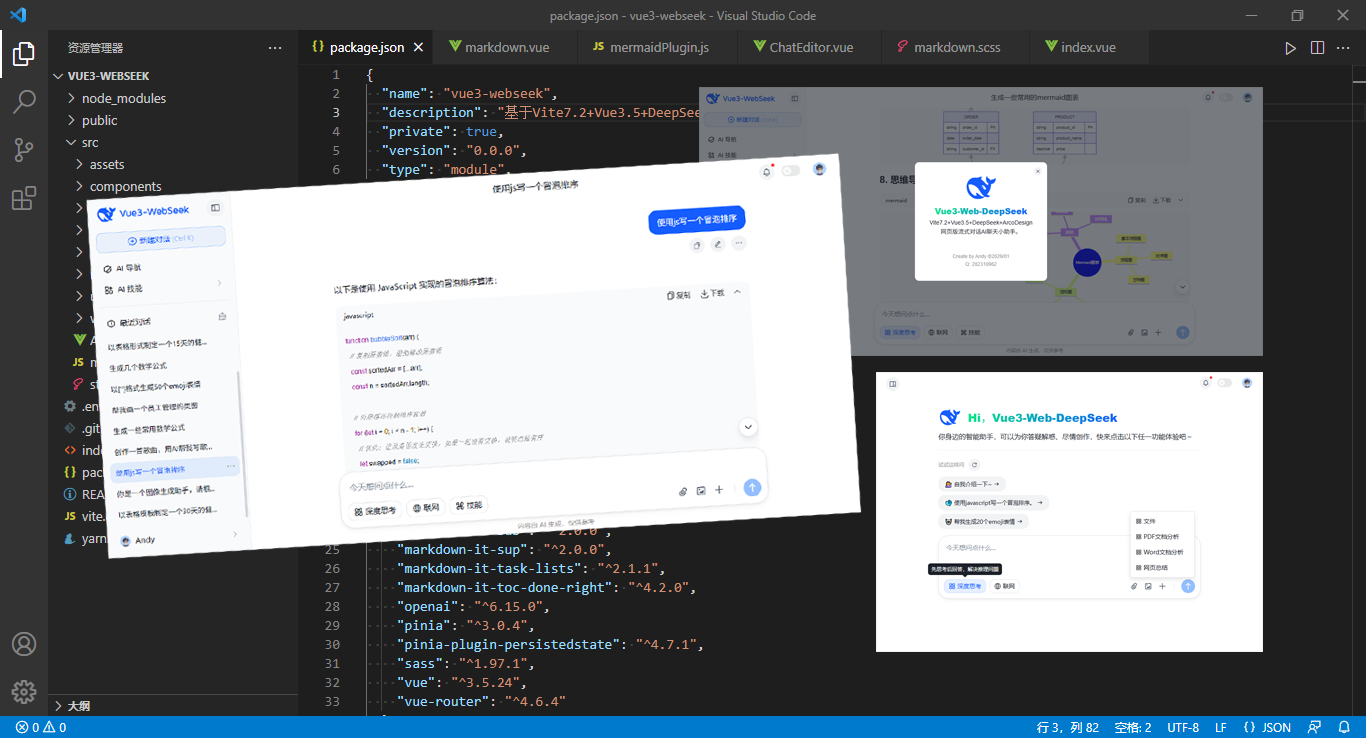Toggle 深度思考 in top-right mermaid window
The image size is (1366, 738).
(902, 332)
